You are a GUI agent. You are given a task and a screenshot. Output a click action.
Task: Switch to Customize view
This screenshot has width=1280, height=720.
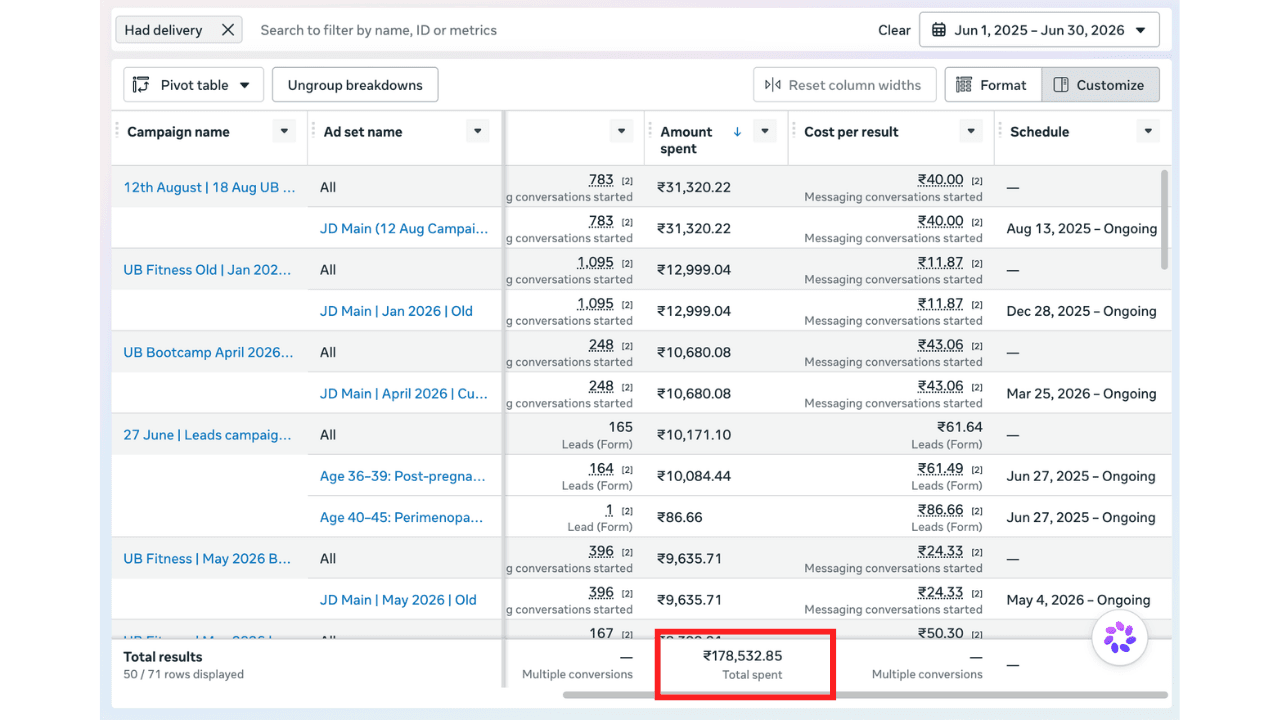tap(1100, 85)
